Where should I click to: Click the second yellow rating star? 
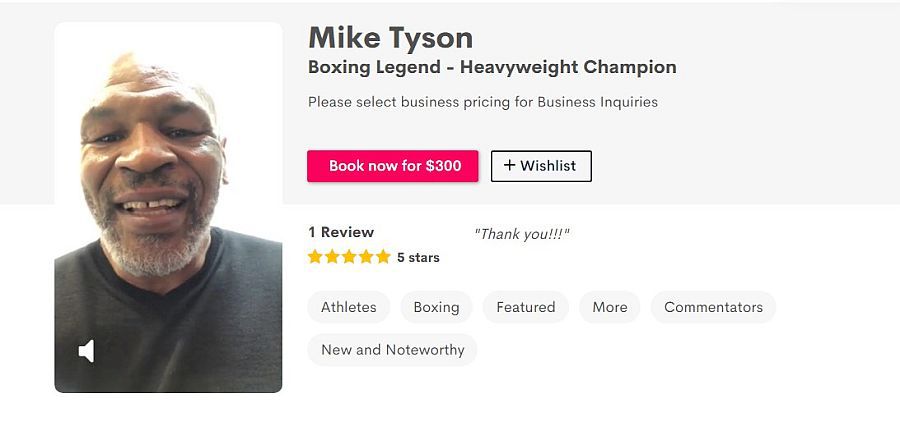point(332,256)
